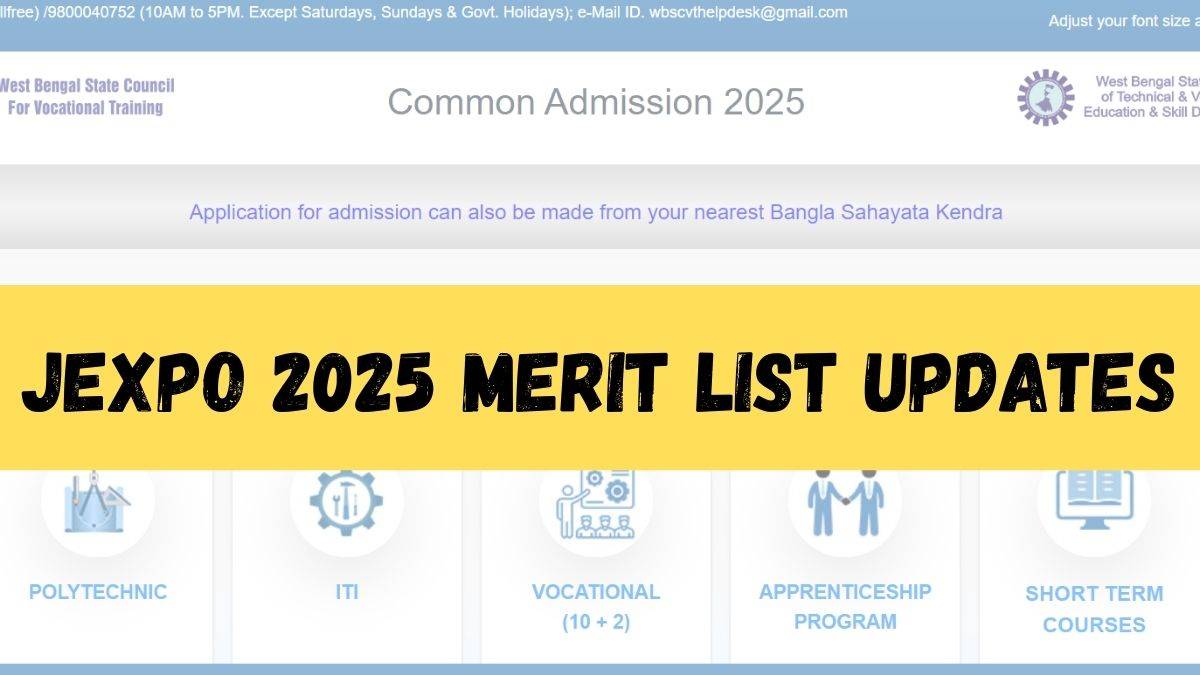The width and height of the screenshot is (1200, 675).
Task: Click the Bangla Sahayata Kendra admission notice
Action: coord(595,212)
